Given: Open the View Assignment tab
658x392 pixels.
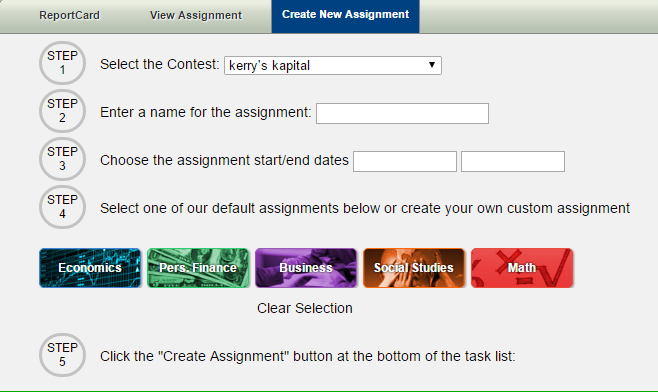Looking at the screenshot, I should (196, 16).
